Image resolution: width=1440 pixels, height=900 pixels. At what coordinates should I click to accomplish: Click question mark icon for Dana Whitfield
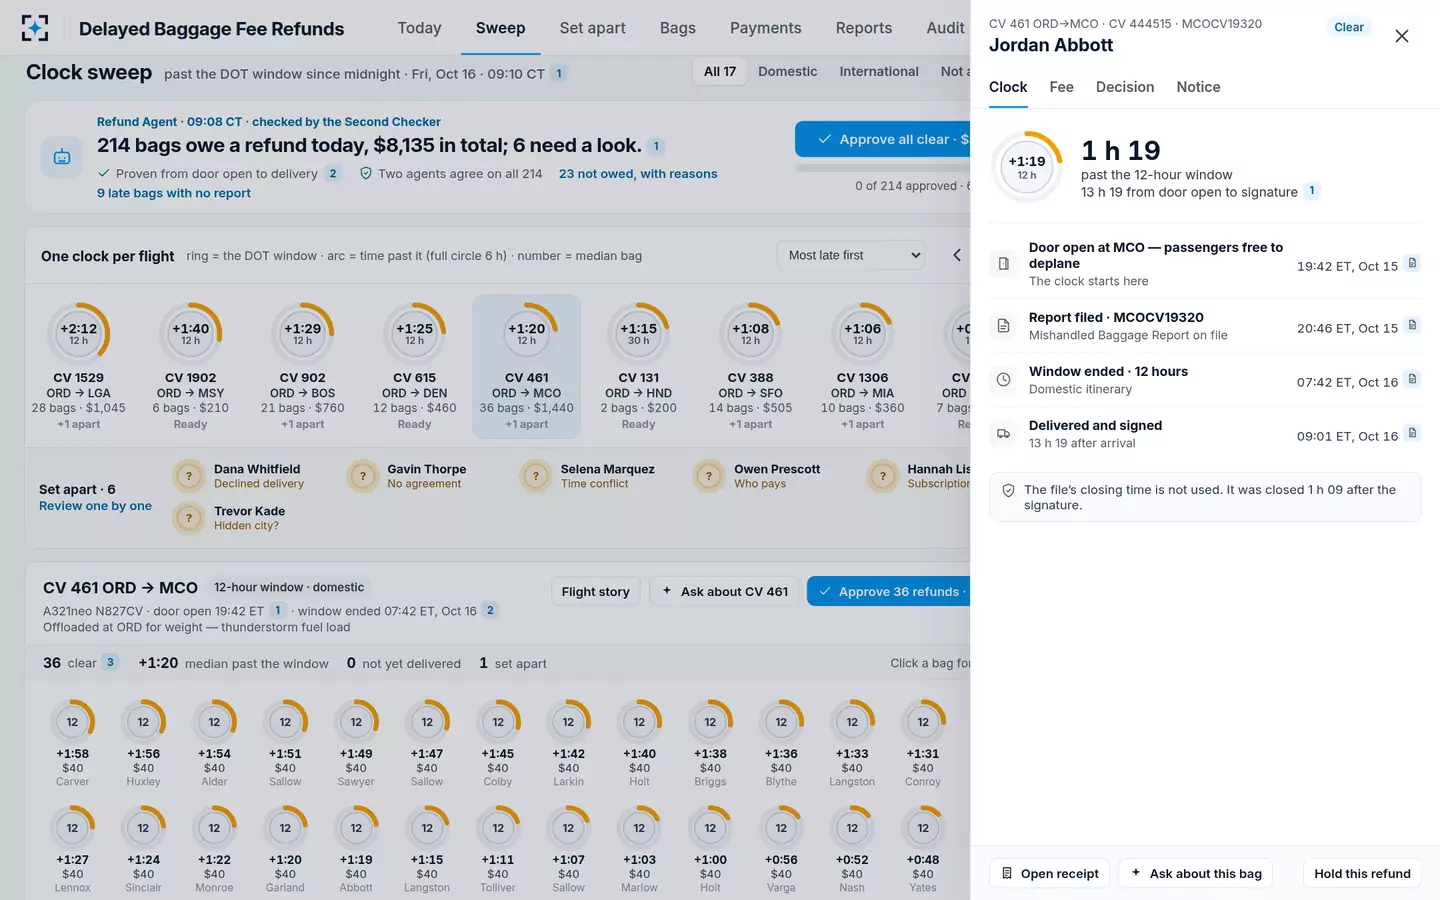(x=189, y=476)
